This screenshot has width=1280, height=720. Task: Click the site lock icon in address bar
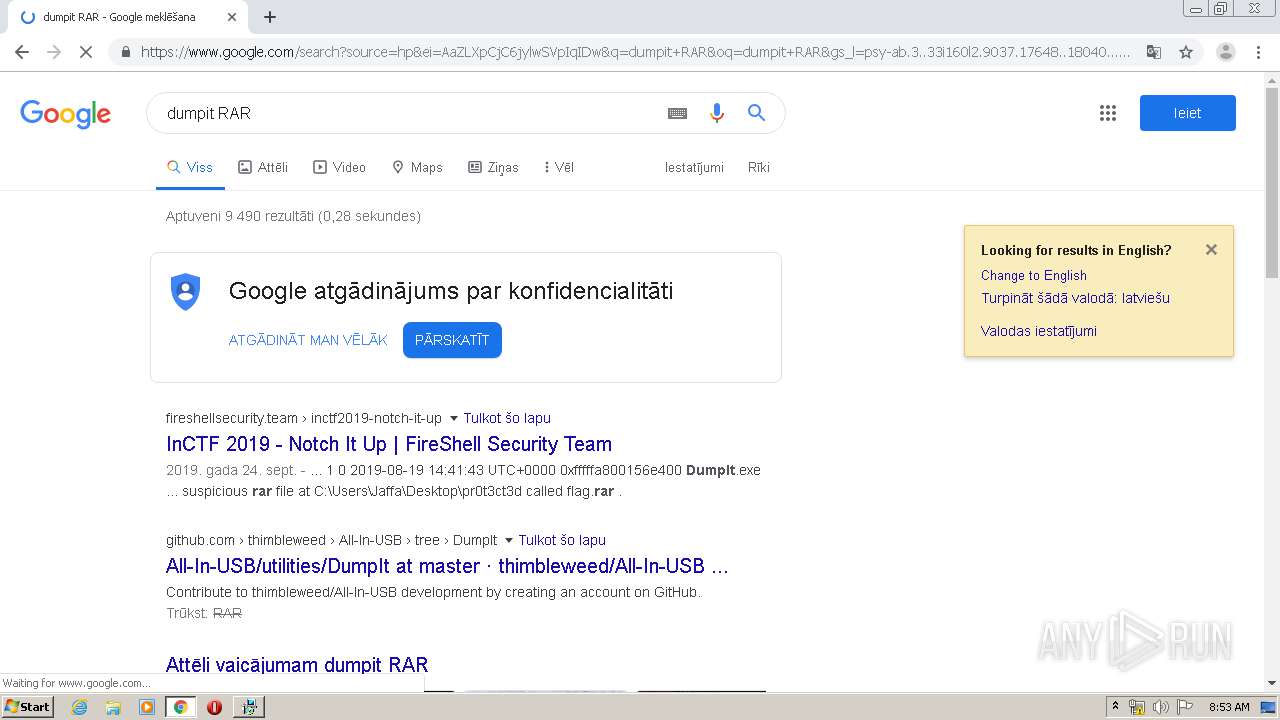click(x=126, y=52)
